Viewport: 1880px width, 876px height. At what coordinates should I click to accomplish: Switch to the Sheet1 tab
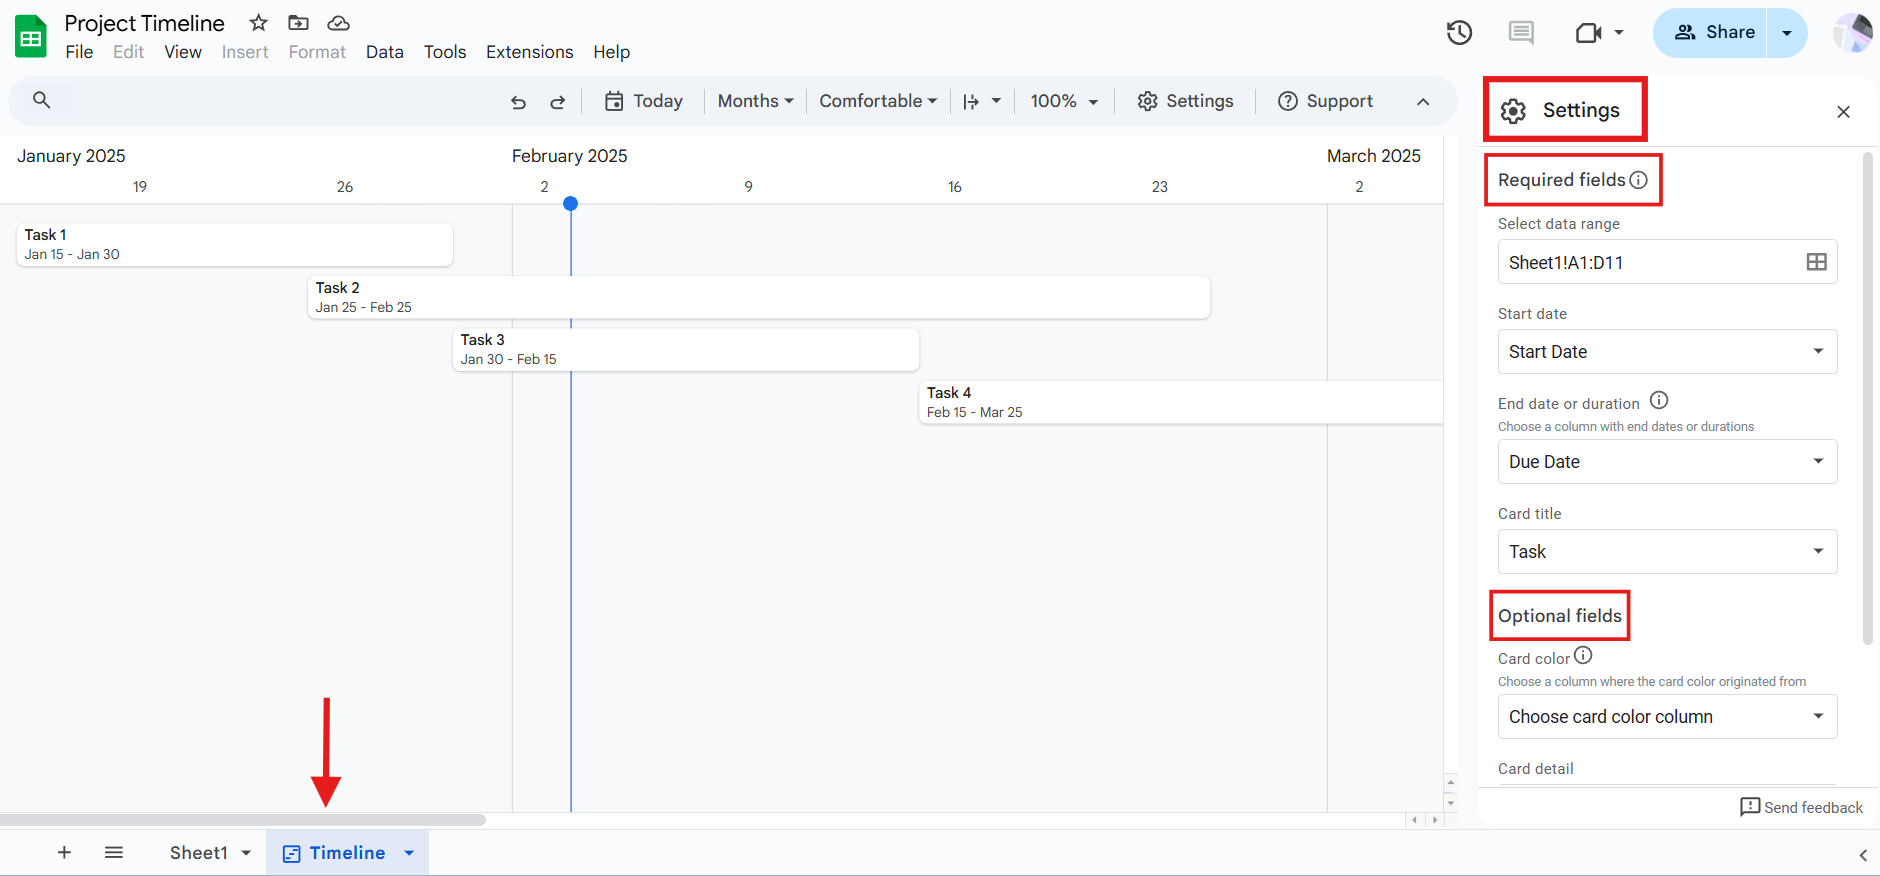pos(198,853)
